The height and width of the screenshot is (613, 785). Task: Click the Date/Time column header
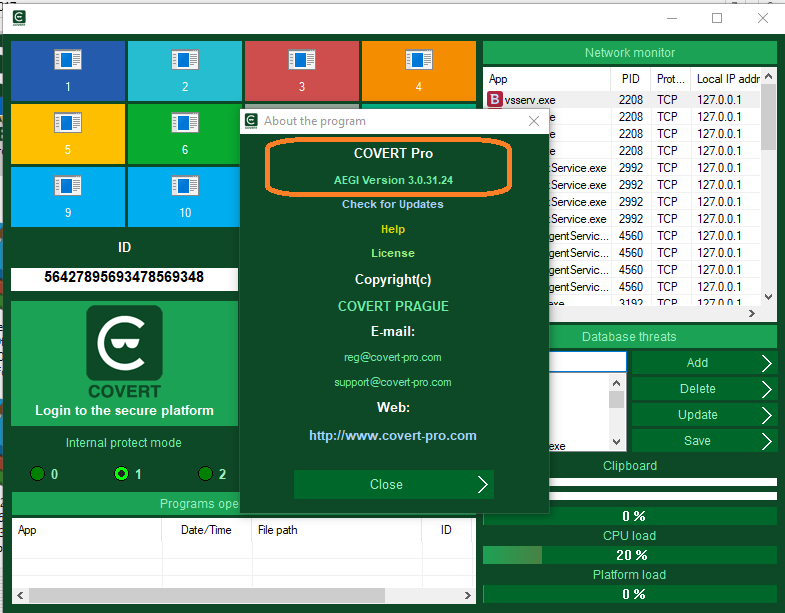tap(206, 530)
